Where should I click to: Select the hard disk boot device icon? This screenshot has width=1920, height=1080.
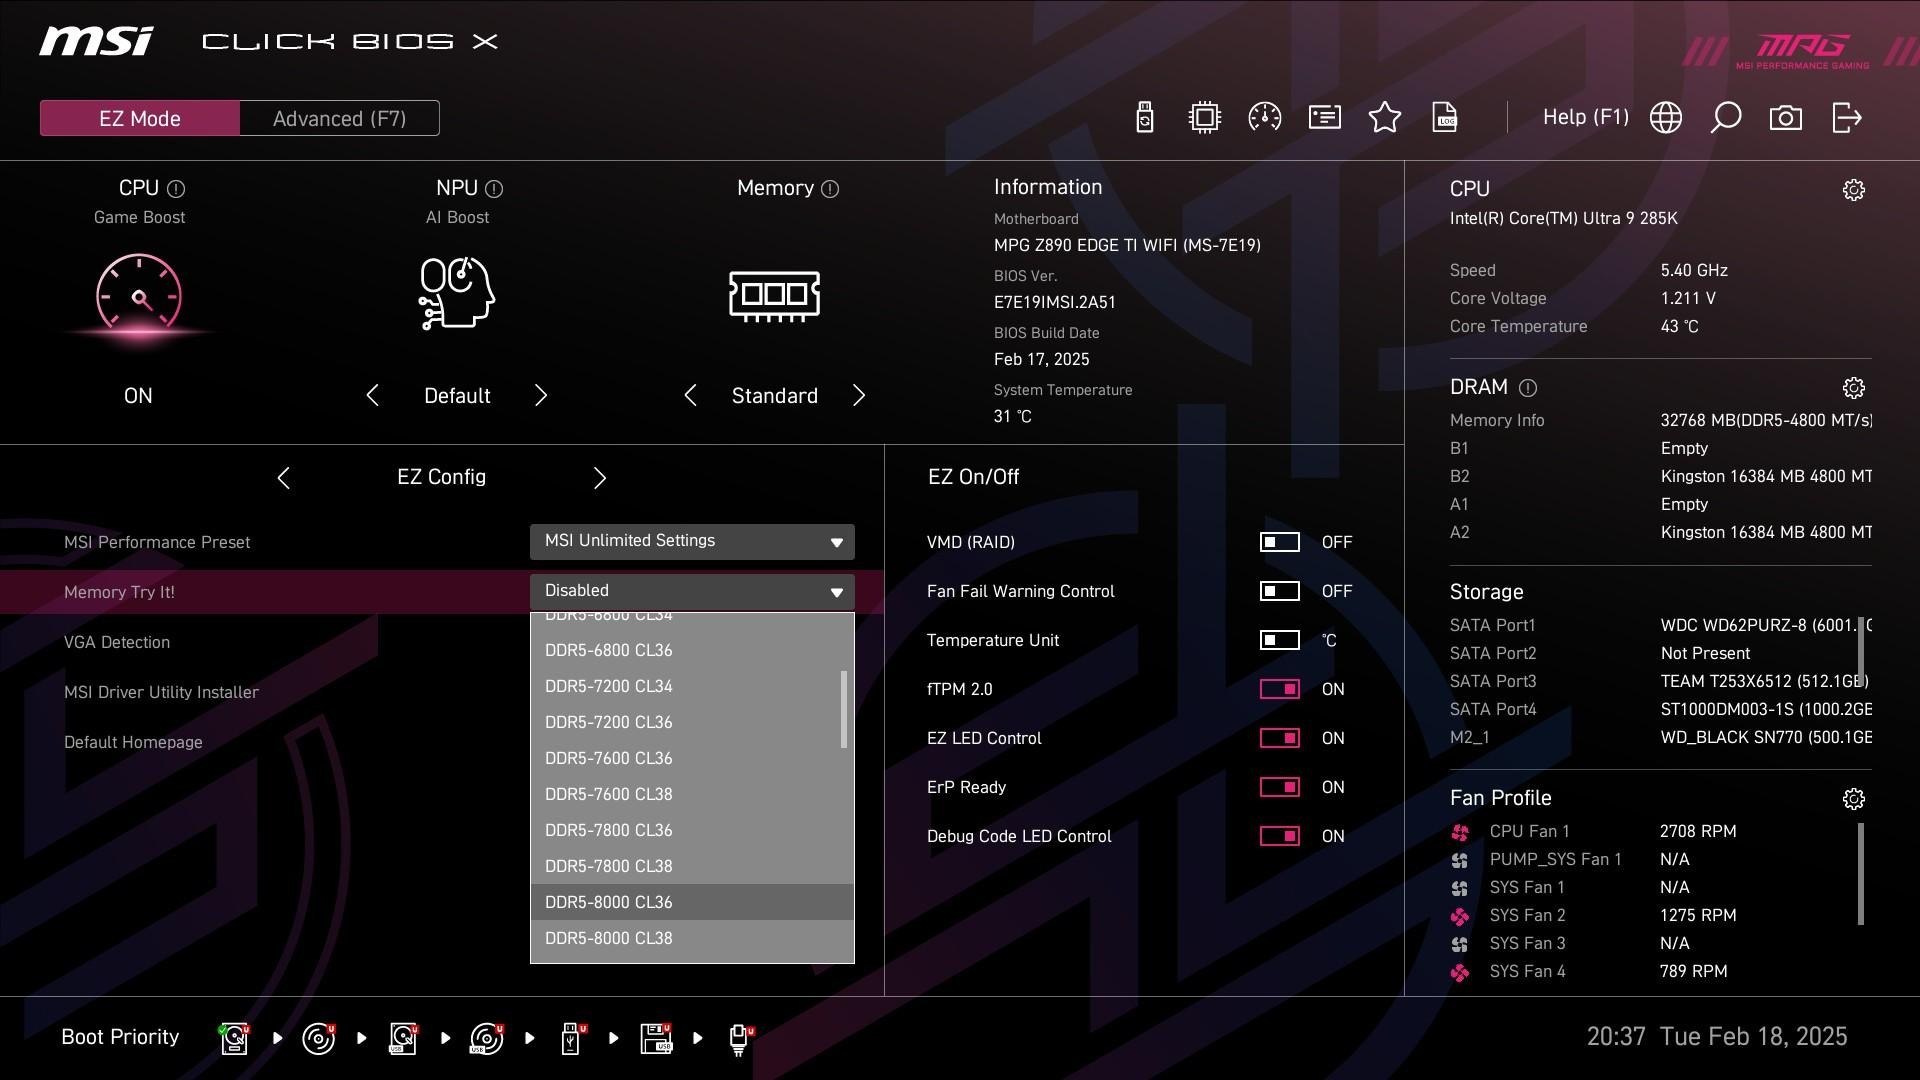click(x=234, y=1038)
